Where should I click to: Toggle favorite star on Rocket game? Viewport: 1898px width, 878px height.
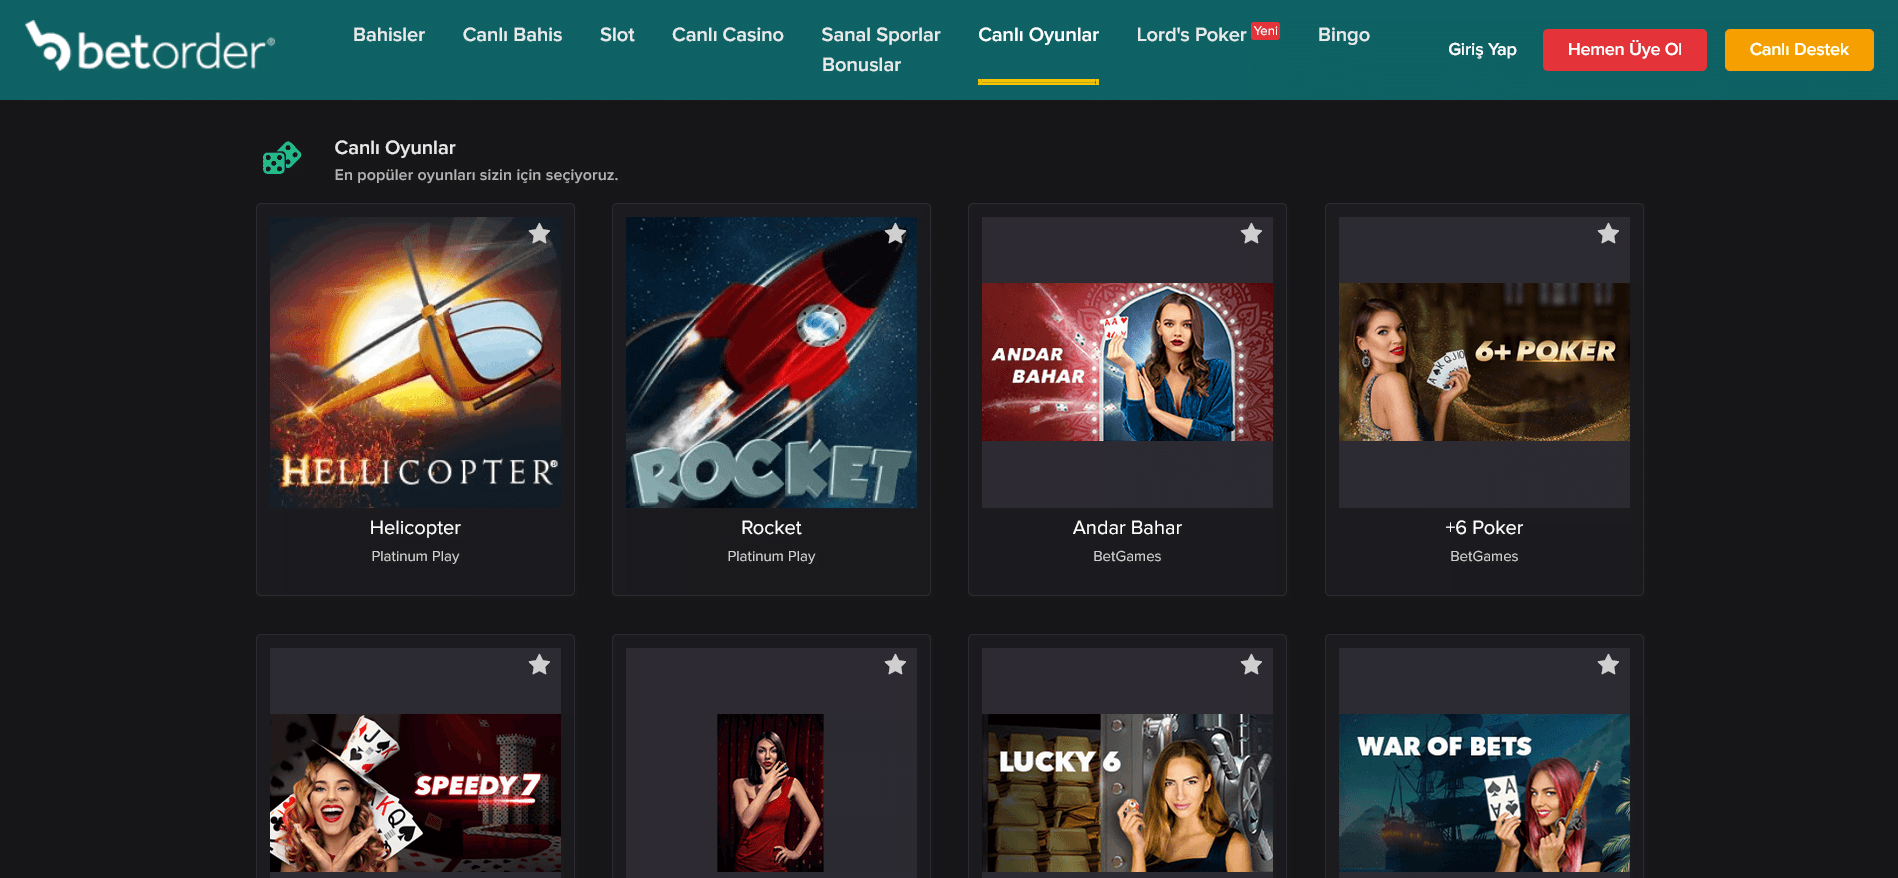tap(895, 234)
